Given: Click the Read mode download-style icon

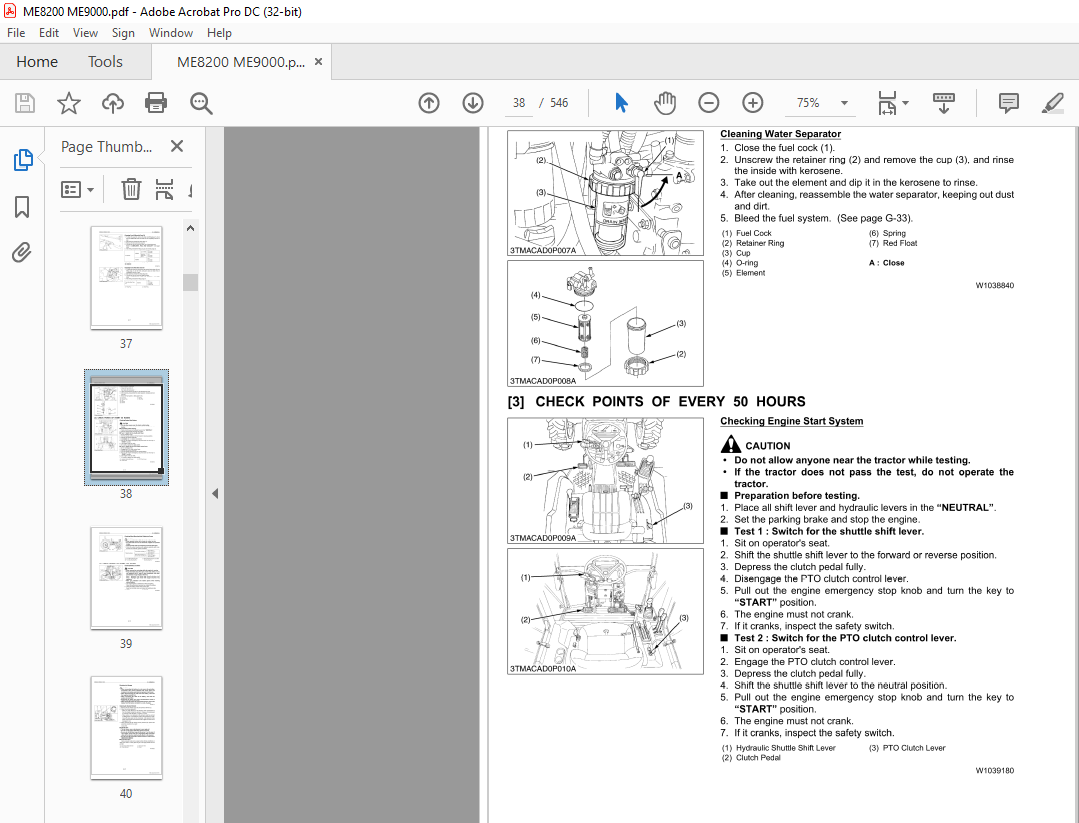Looking at the screenshot, I should pyautogui.click(x=943, y=103).
